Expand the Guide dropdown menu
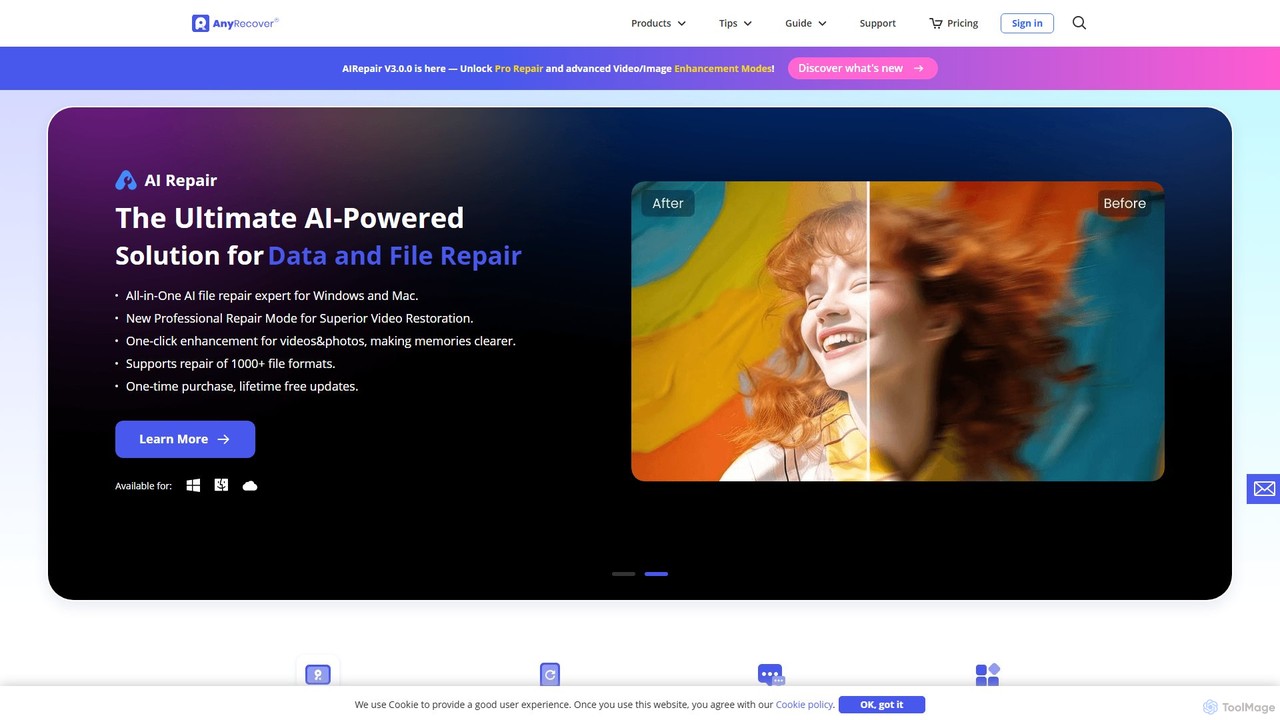This screenshot has width=1280, height=720. (806, 23)
